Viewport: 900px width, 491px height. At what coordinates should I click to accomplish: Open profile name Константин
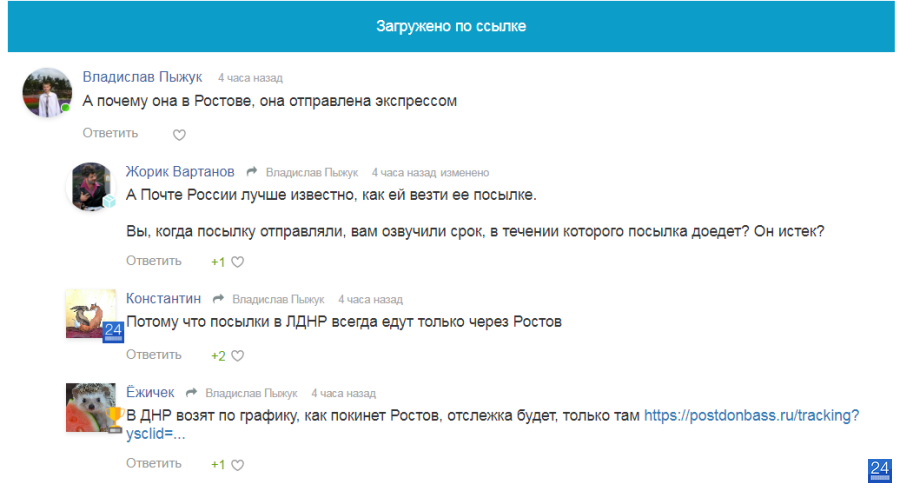pos(164,299)
